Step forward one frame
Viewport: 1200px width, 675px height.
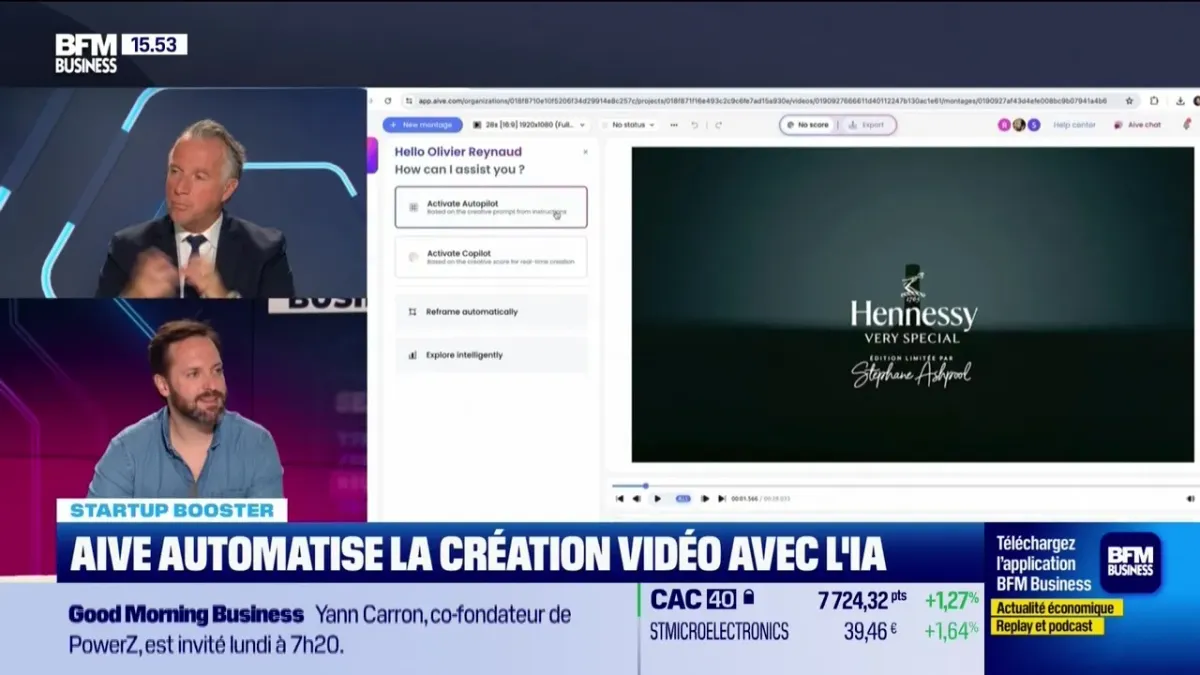tap(705, 498)
